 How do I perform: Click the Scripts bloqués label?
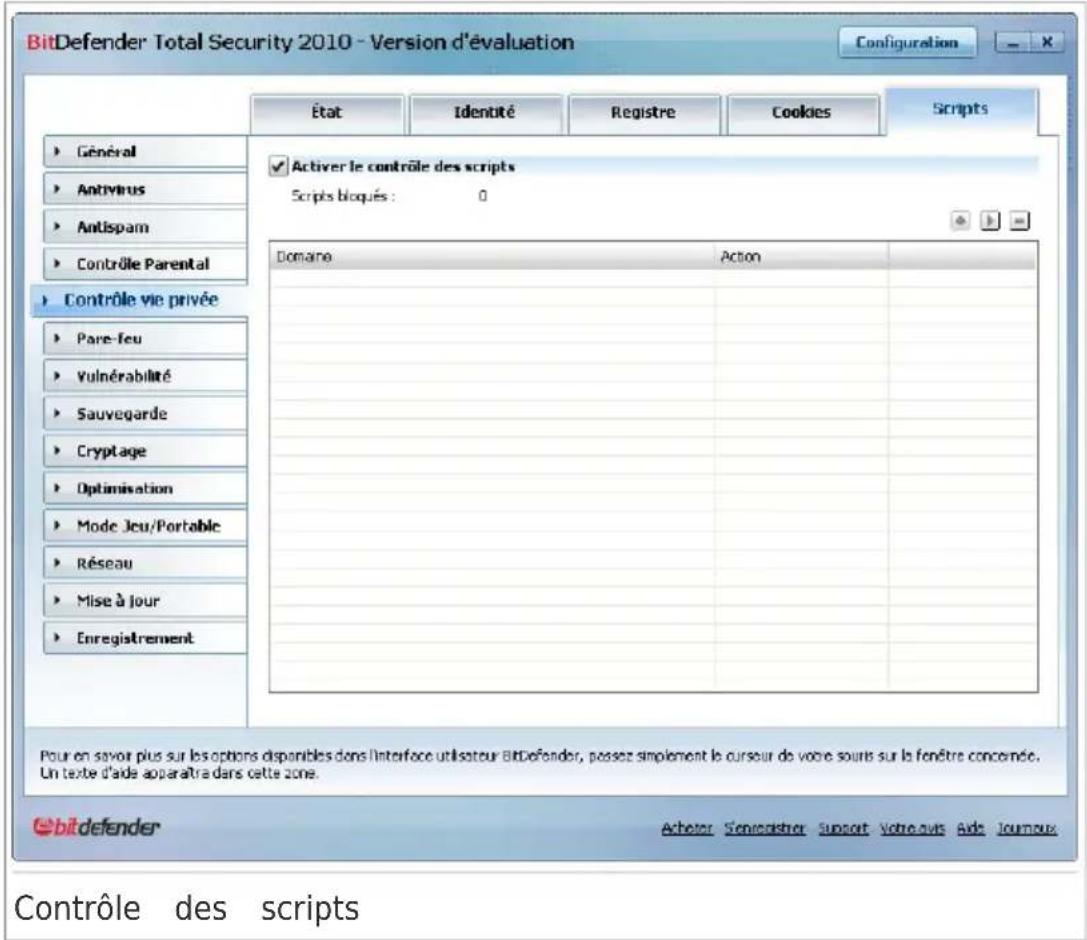(343, 196)
